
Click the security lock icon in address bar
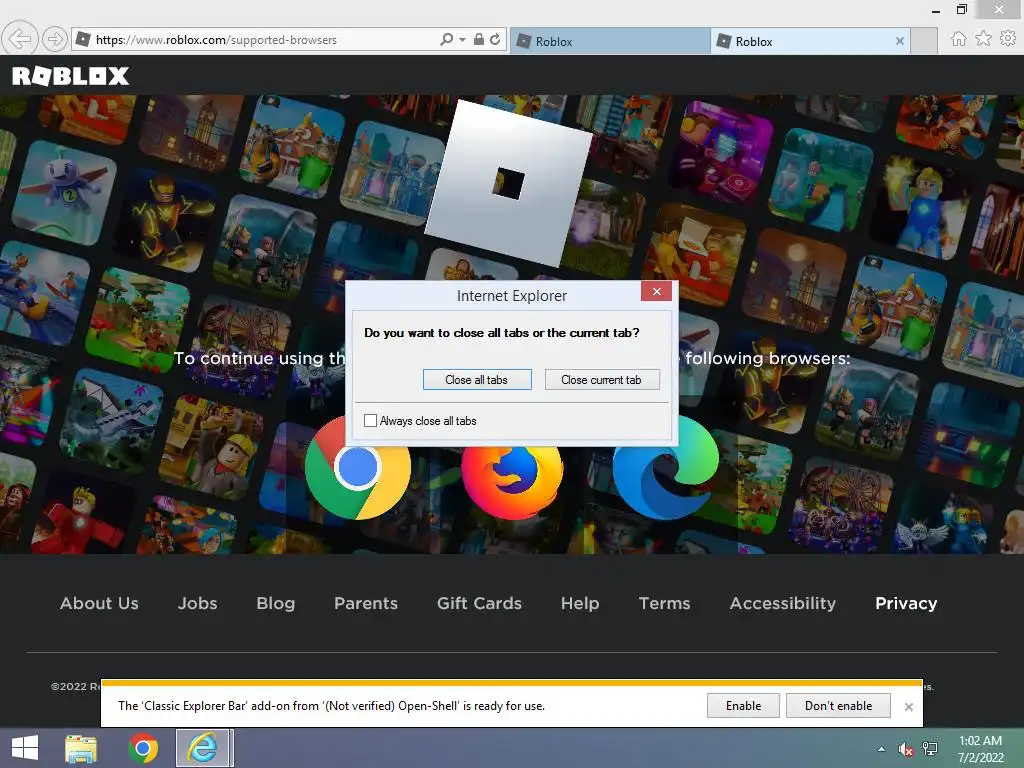[479, 39]
